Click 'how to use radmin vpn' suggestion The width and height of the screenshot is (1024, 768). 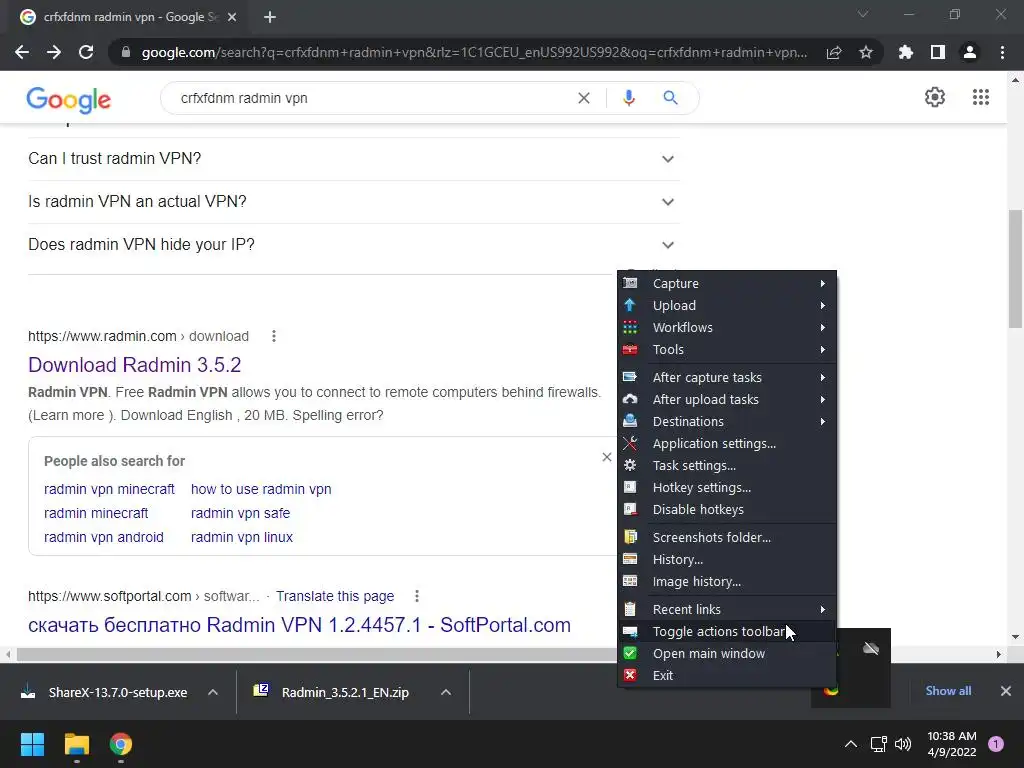(x=261, y=489)
